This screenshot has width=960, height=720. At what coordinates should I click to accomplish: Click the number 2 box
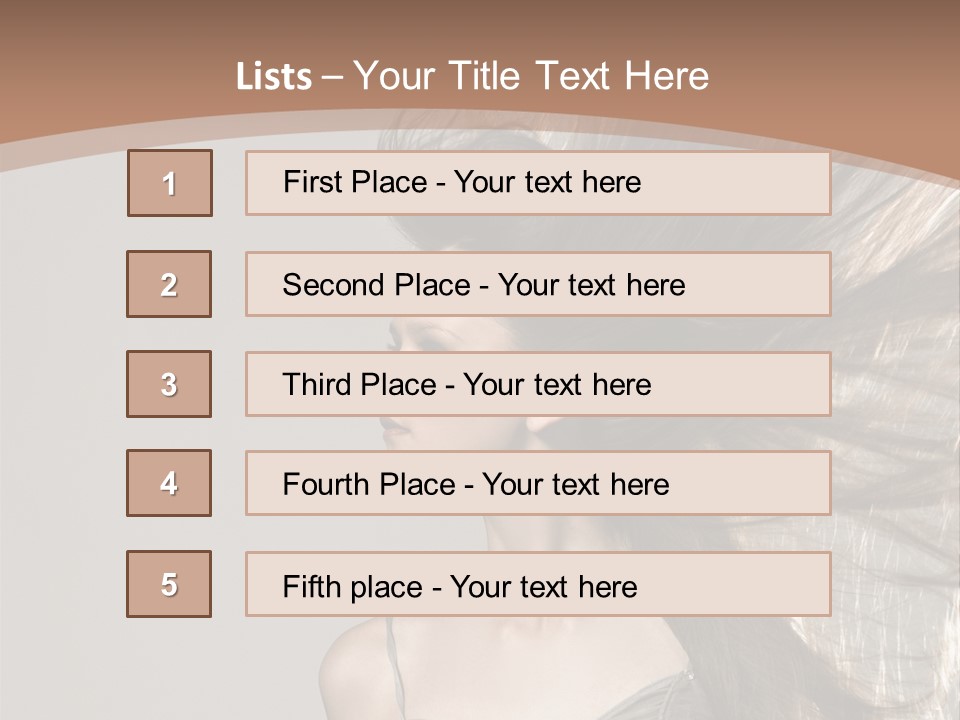pos(169,284)
